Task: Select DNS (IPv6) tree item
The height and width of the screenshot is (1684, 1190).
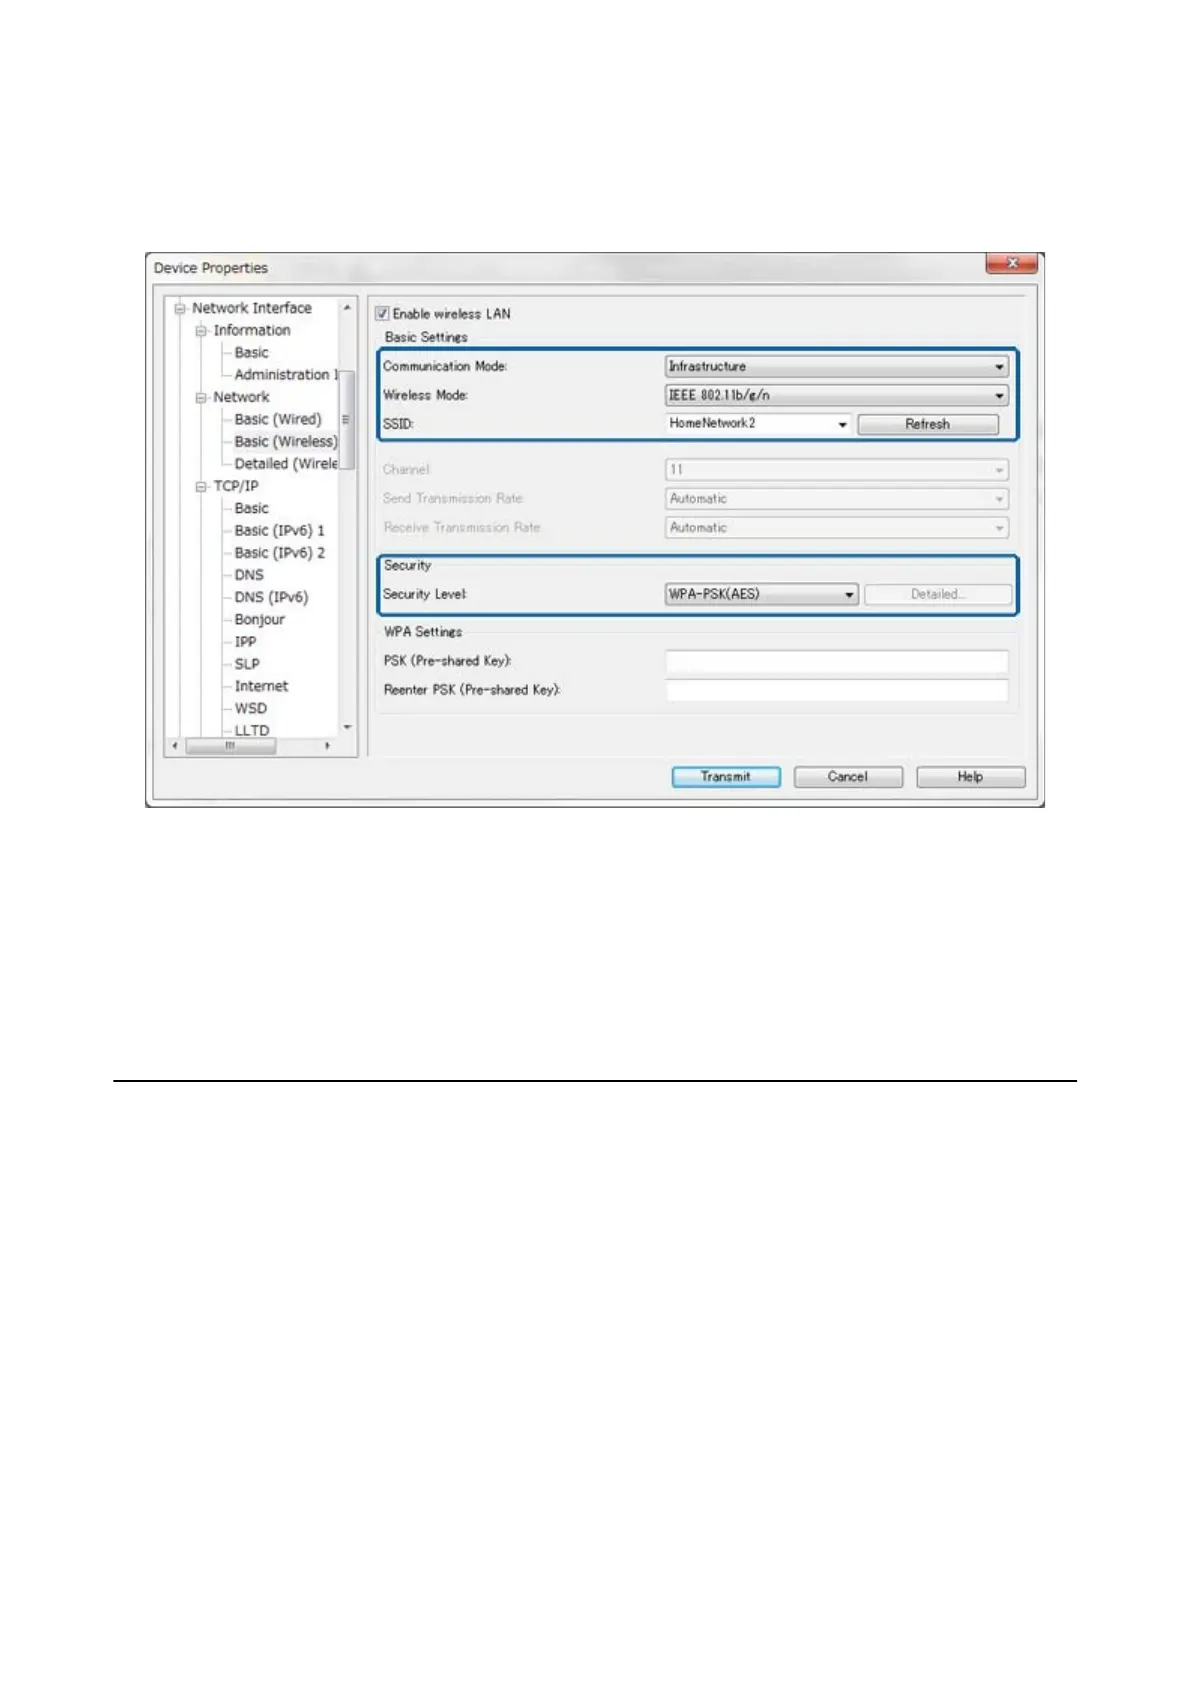Action: point(271,597)
